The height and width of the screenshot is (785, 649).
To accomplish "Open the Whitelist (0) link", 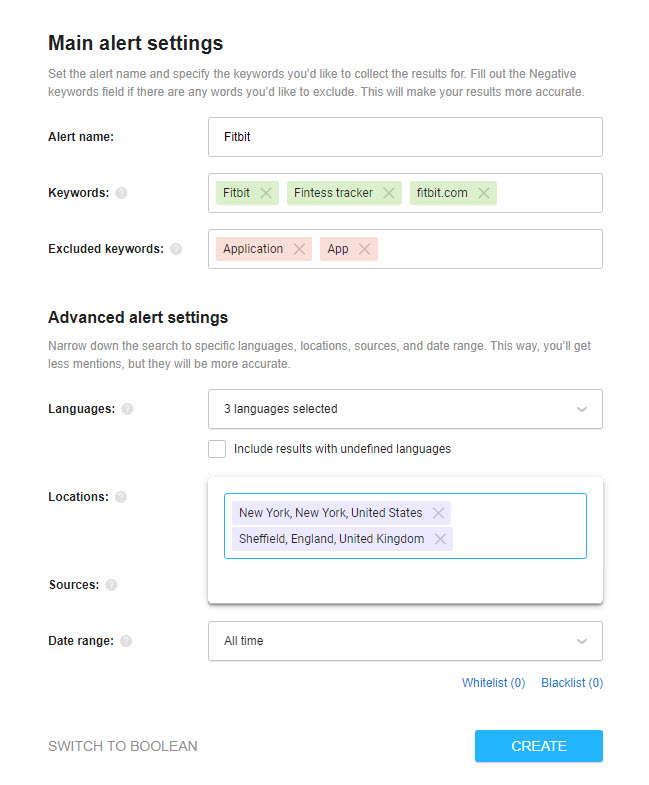I will pos(493,683).
